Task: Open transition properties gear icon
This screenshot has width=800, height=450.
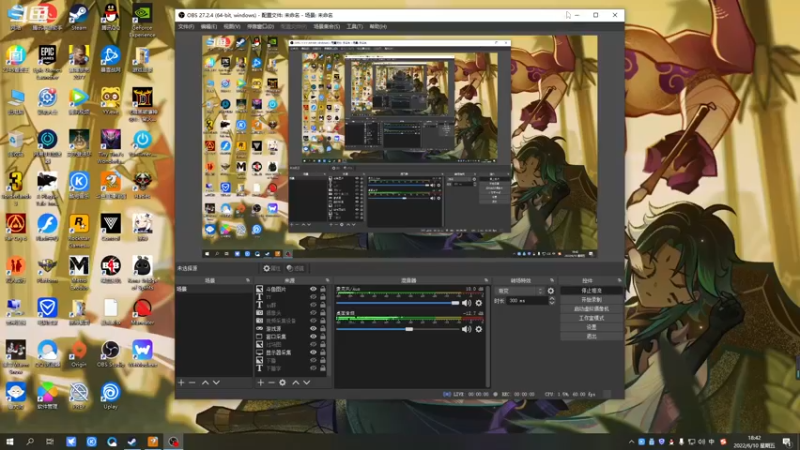Action: (551, 291)
